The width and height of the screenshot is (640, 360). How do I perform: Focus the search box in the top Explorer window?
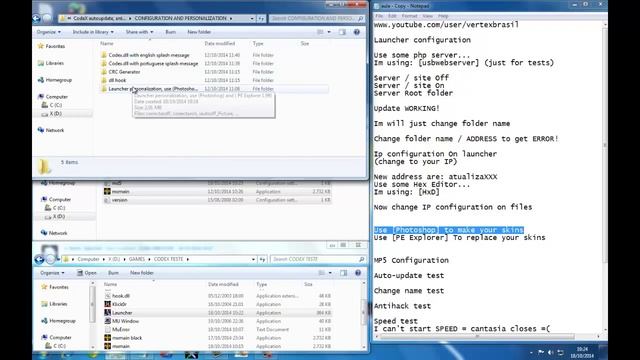pyautogui.click(x=313, y=18)
